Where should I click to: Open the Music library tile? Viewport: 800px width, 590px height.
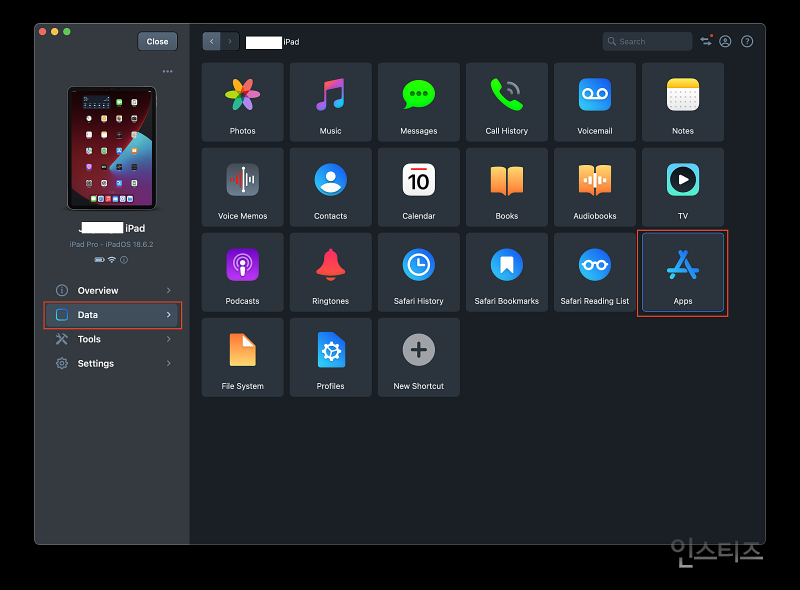pos(331,102)
